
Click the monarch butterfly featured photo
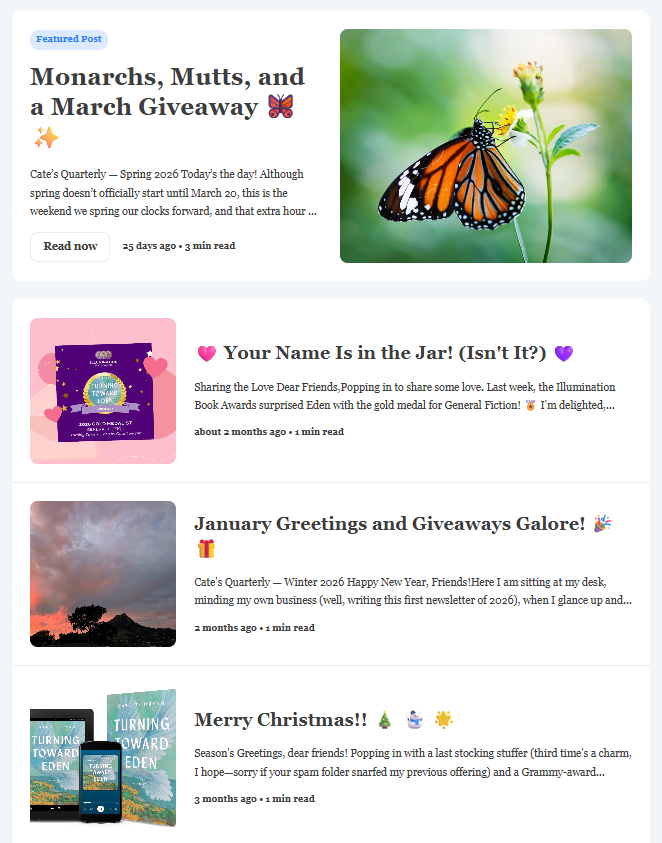click(486, 146)
